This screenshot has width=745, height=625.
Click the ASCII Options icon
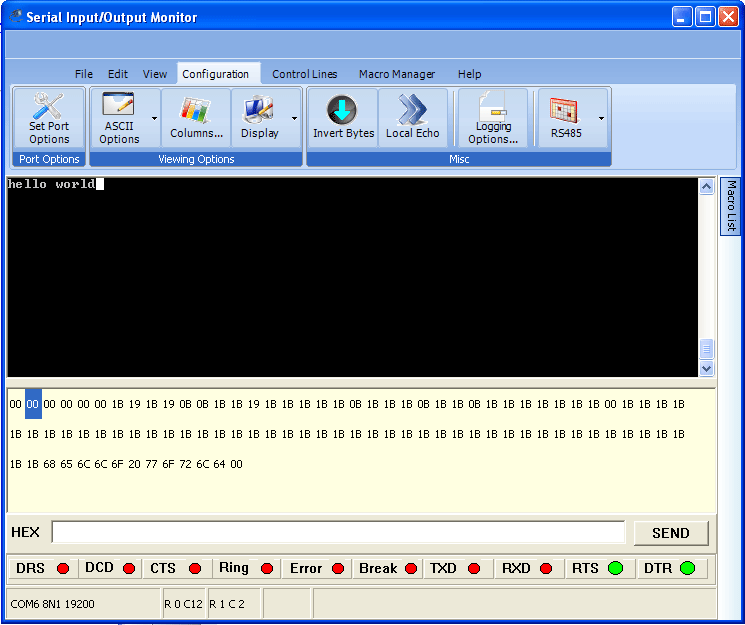(119, 119)
